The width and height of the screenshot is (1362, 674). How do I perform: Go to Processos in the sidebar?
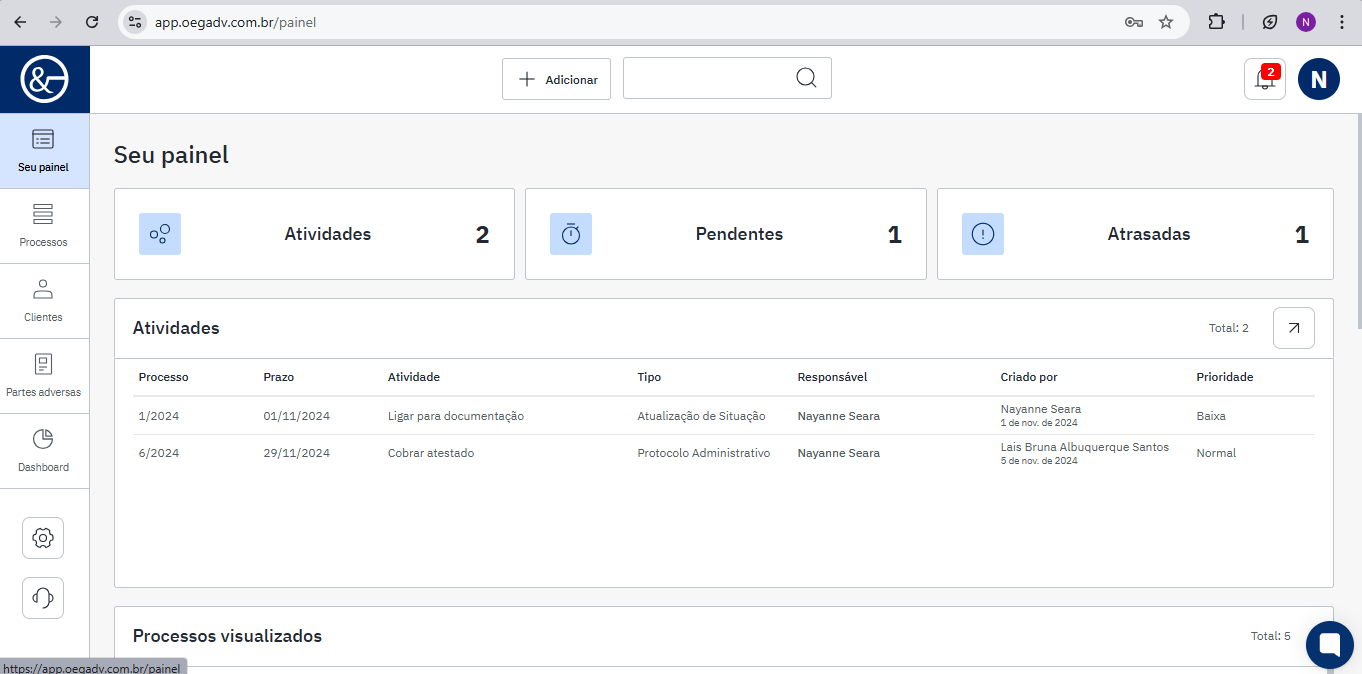click(44, 226)
